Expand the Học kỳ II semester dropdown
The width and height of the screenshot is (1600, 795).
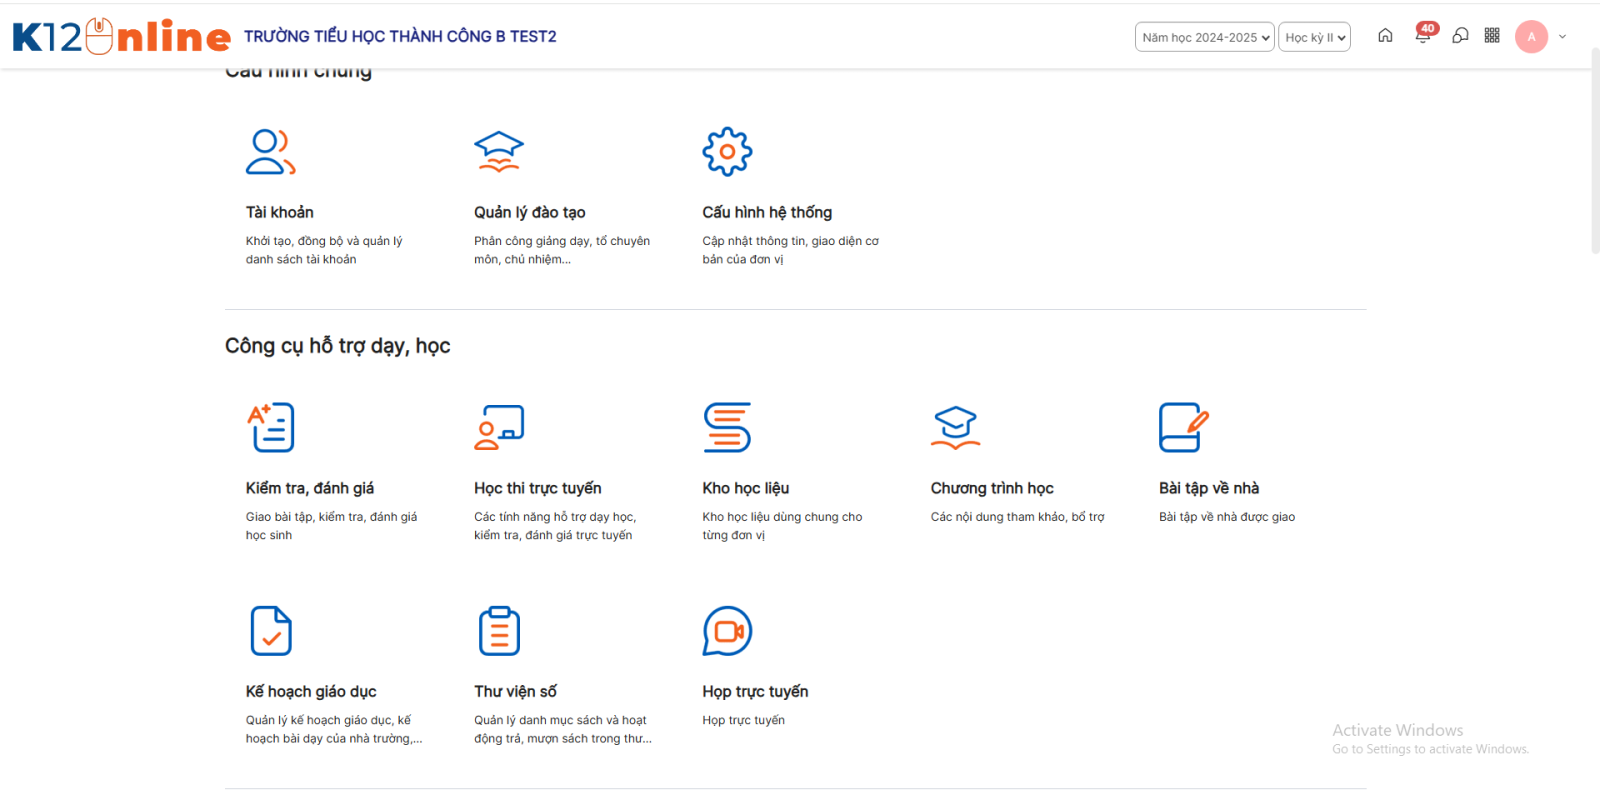1314,37
